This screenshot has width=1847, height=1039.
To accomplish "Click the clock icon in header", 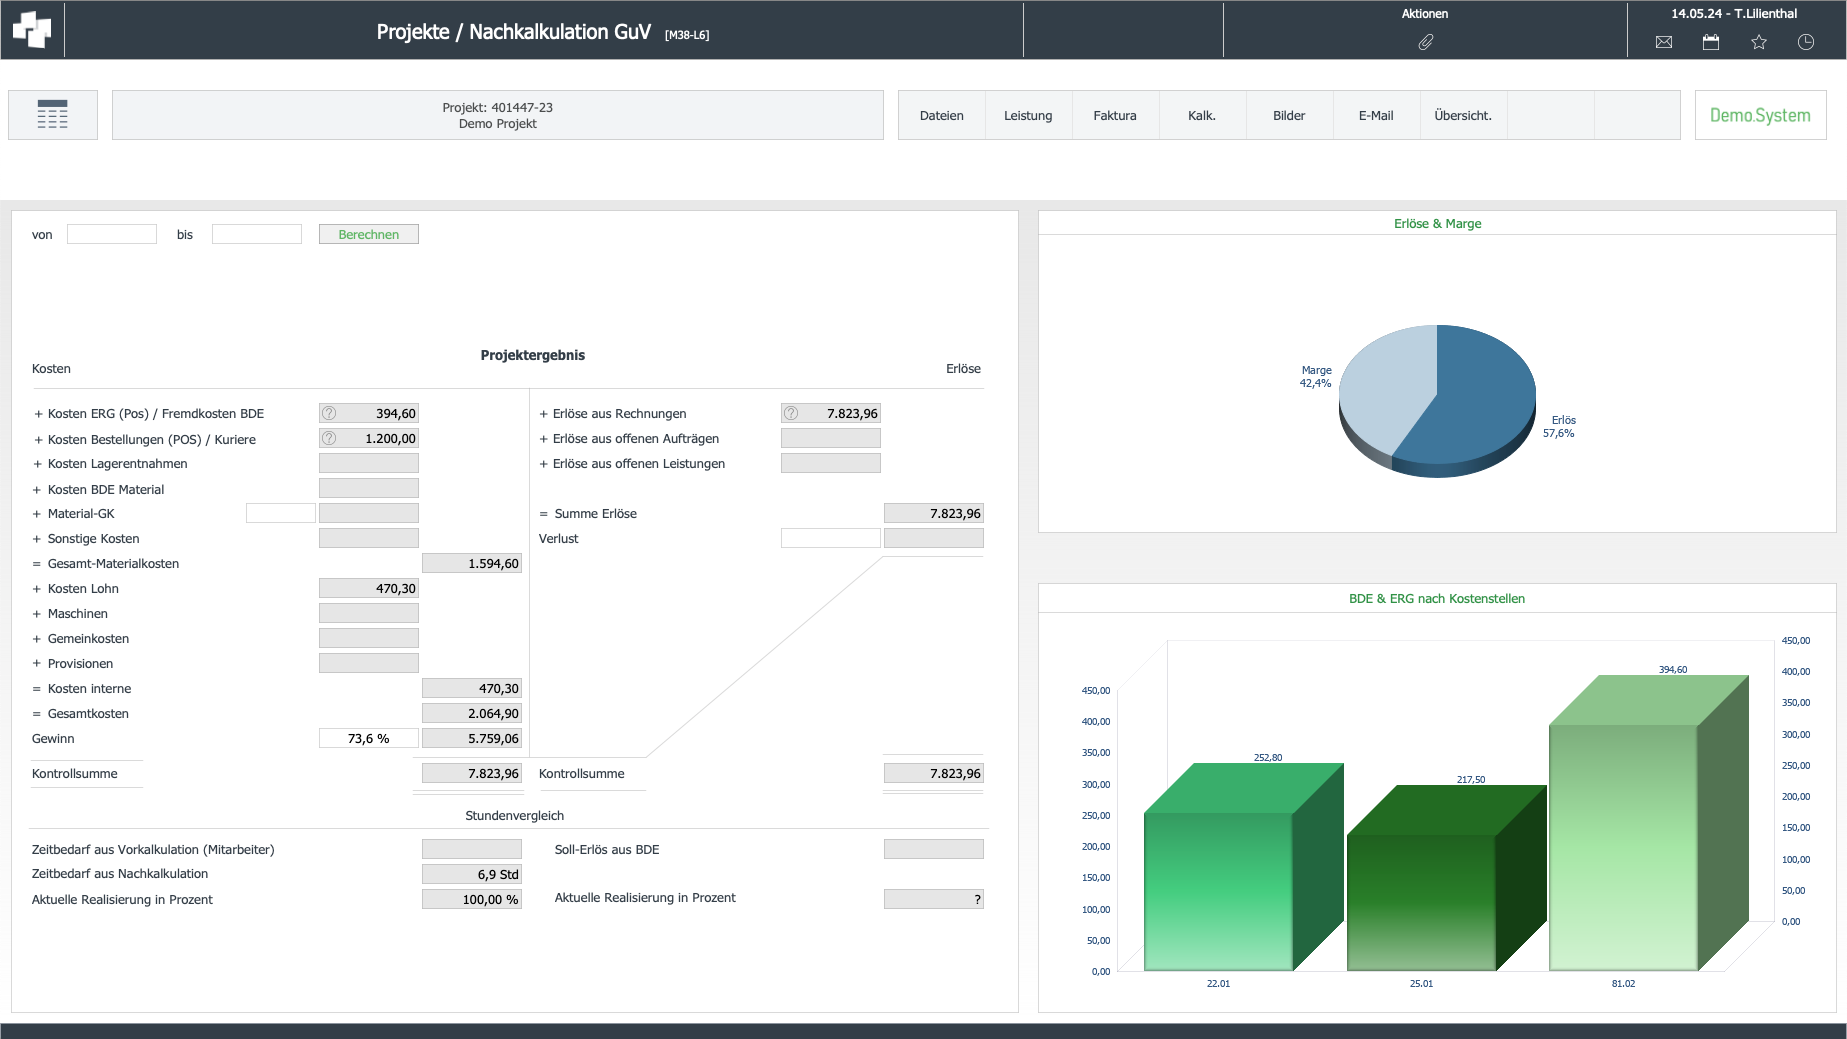I will click(x=1806, y=42).
